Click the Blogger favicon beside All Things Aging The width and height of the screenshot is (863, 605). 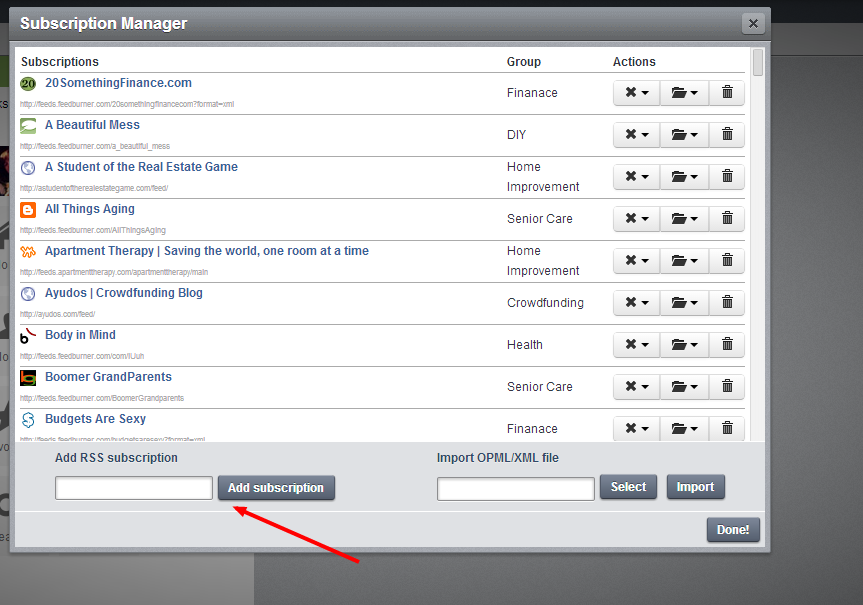click(x=28, y=210)
